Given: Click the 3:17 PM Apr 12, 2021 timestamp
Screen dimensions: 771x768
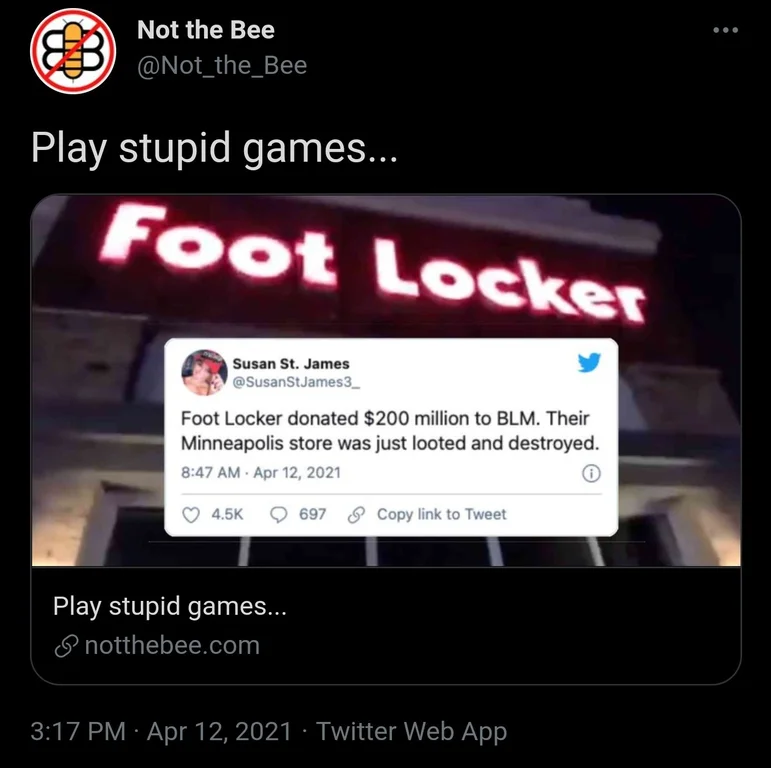Looking at the screenshot, I should (161, 731).
